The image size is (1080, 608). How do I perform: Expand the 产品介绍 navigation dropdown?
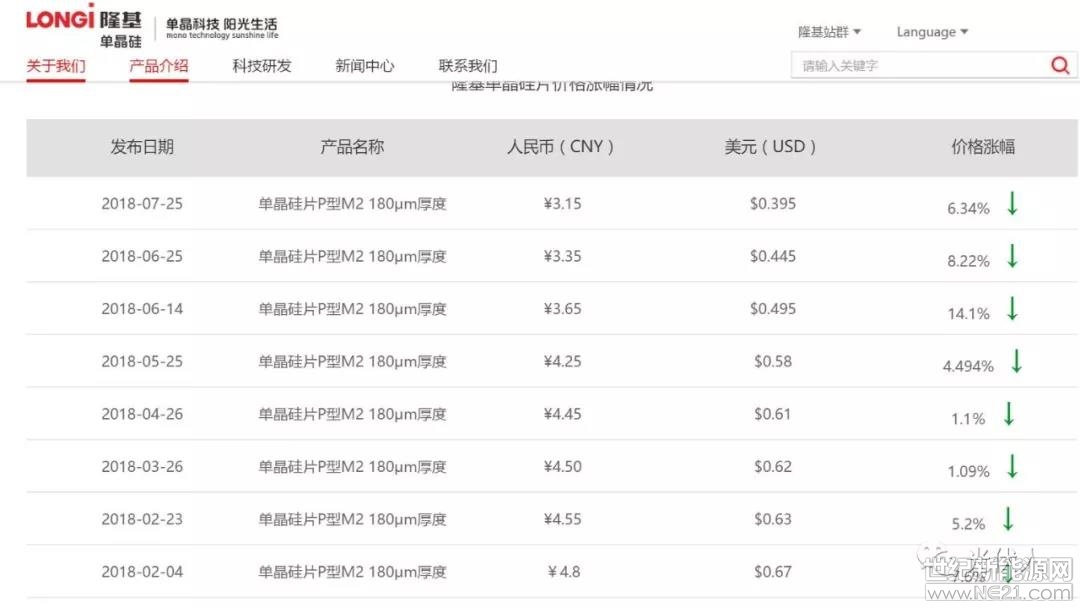click(159, 65)
